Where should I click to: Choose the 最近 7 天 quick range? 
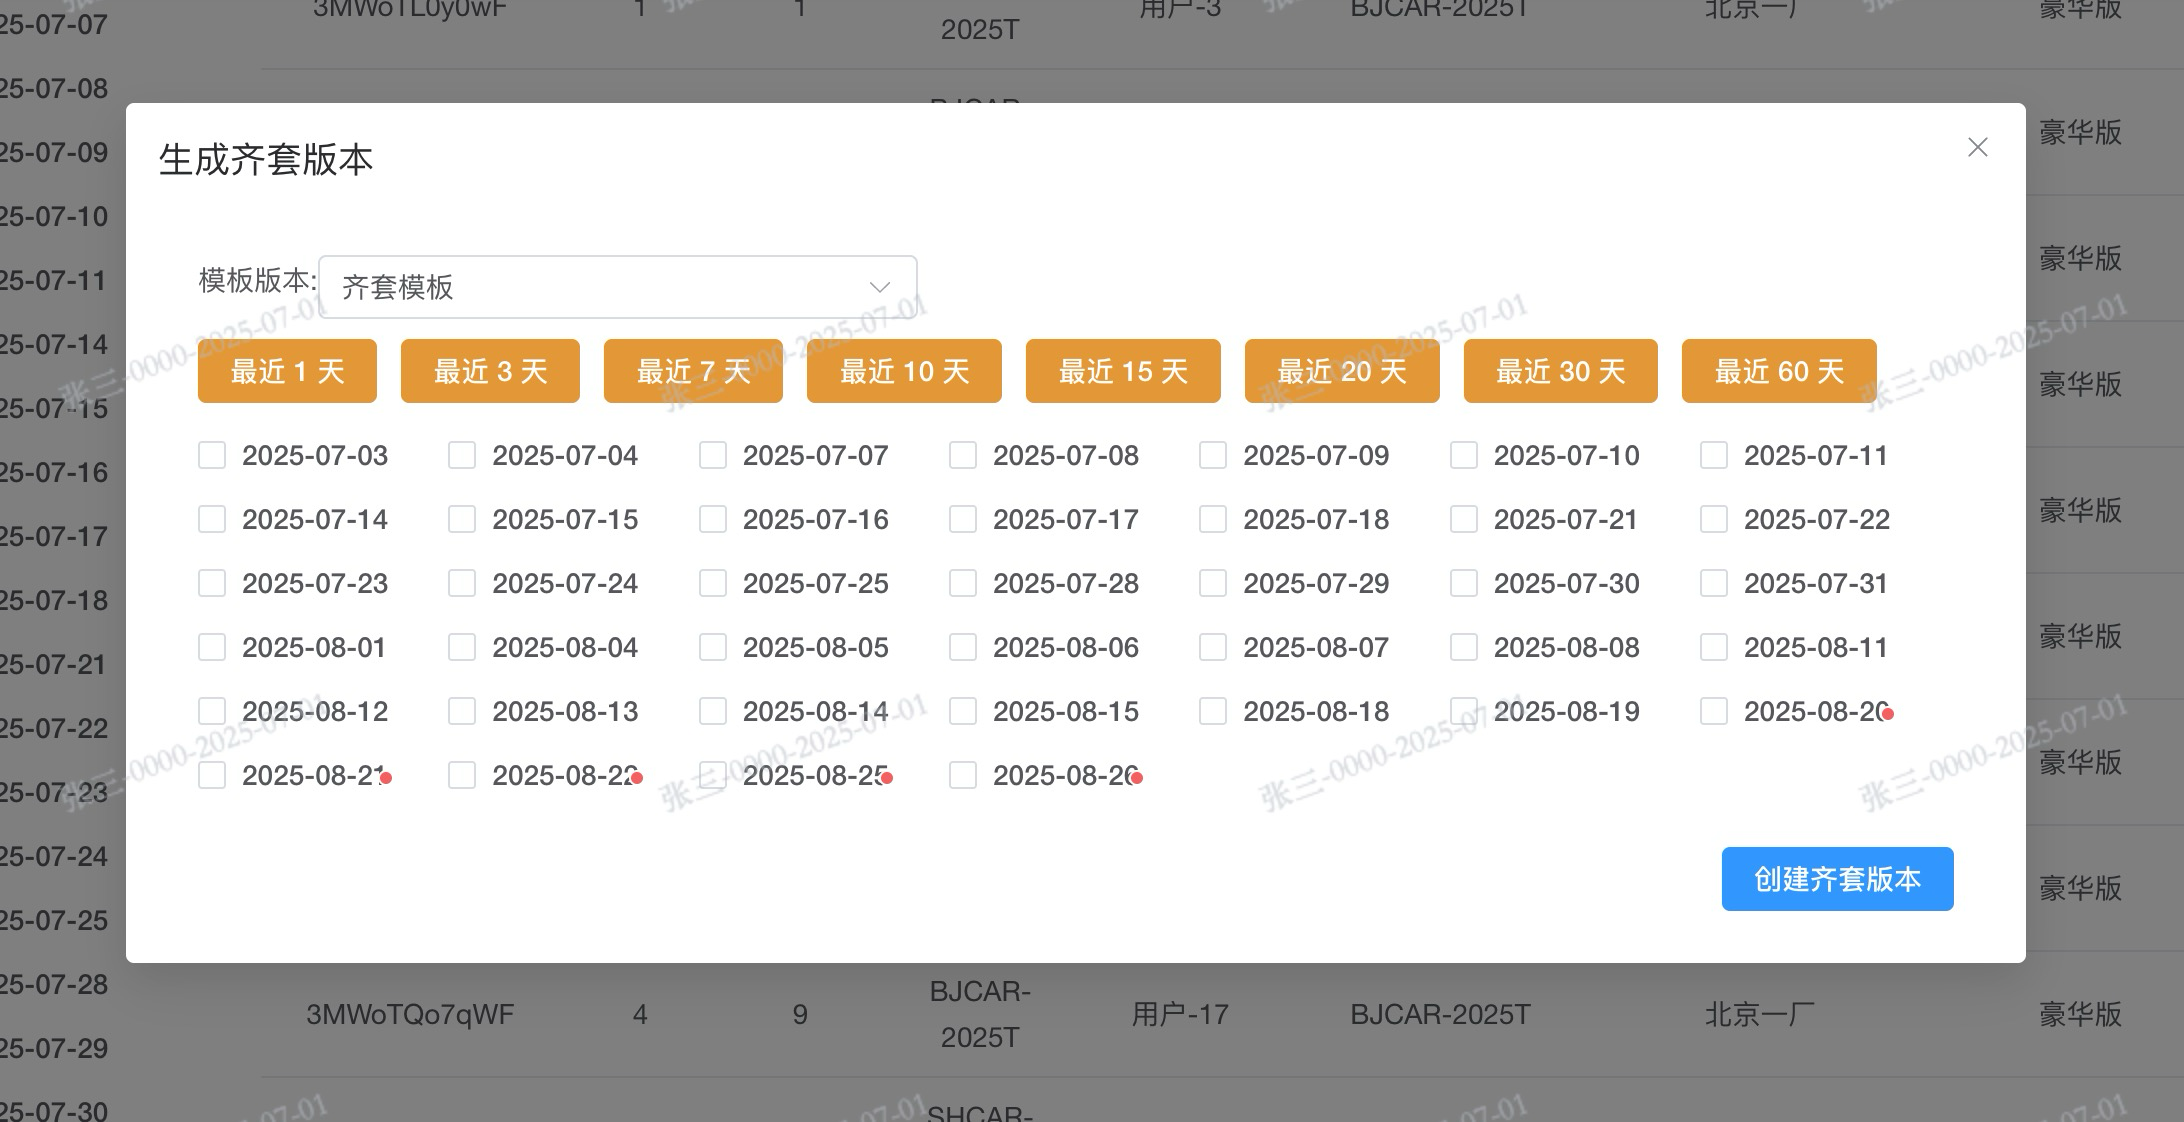(693, 371)
